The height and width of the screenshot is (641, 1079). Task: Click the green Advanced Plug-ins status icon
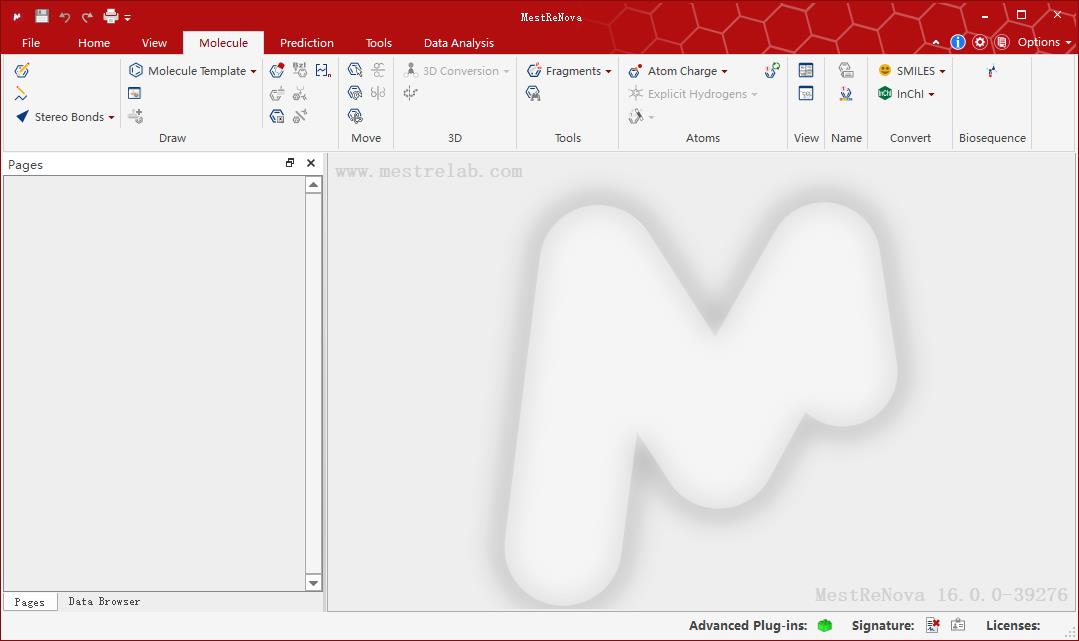coord(824,626)
